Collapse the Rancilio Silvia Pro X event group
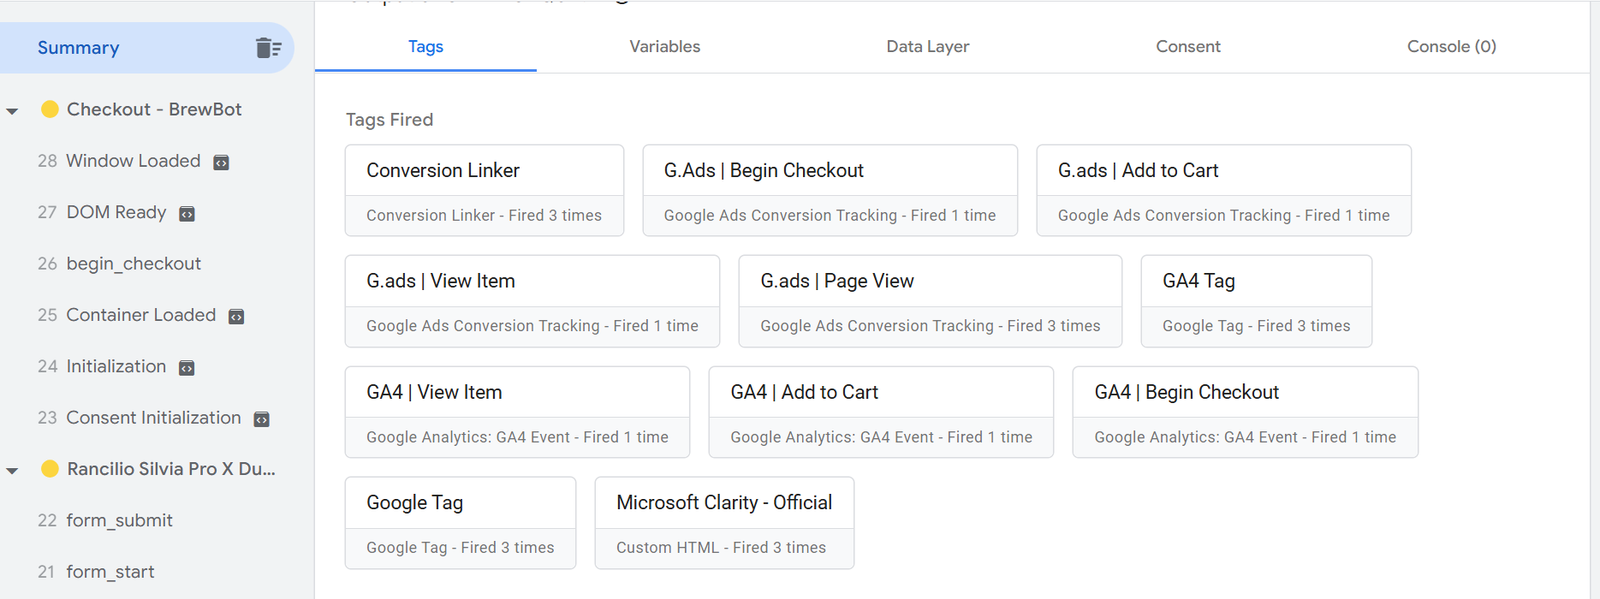This screenshot has width=1600, height=599. click(x=13, y=470)
